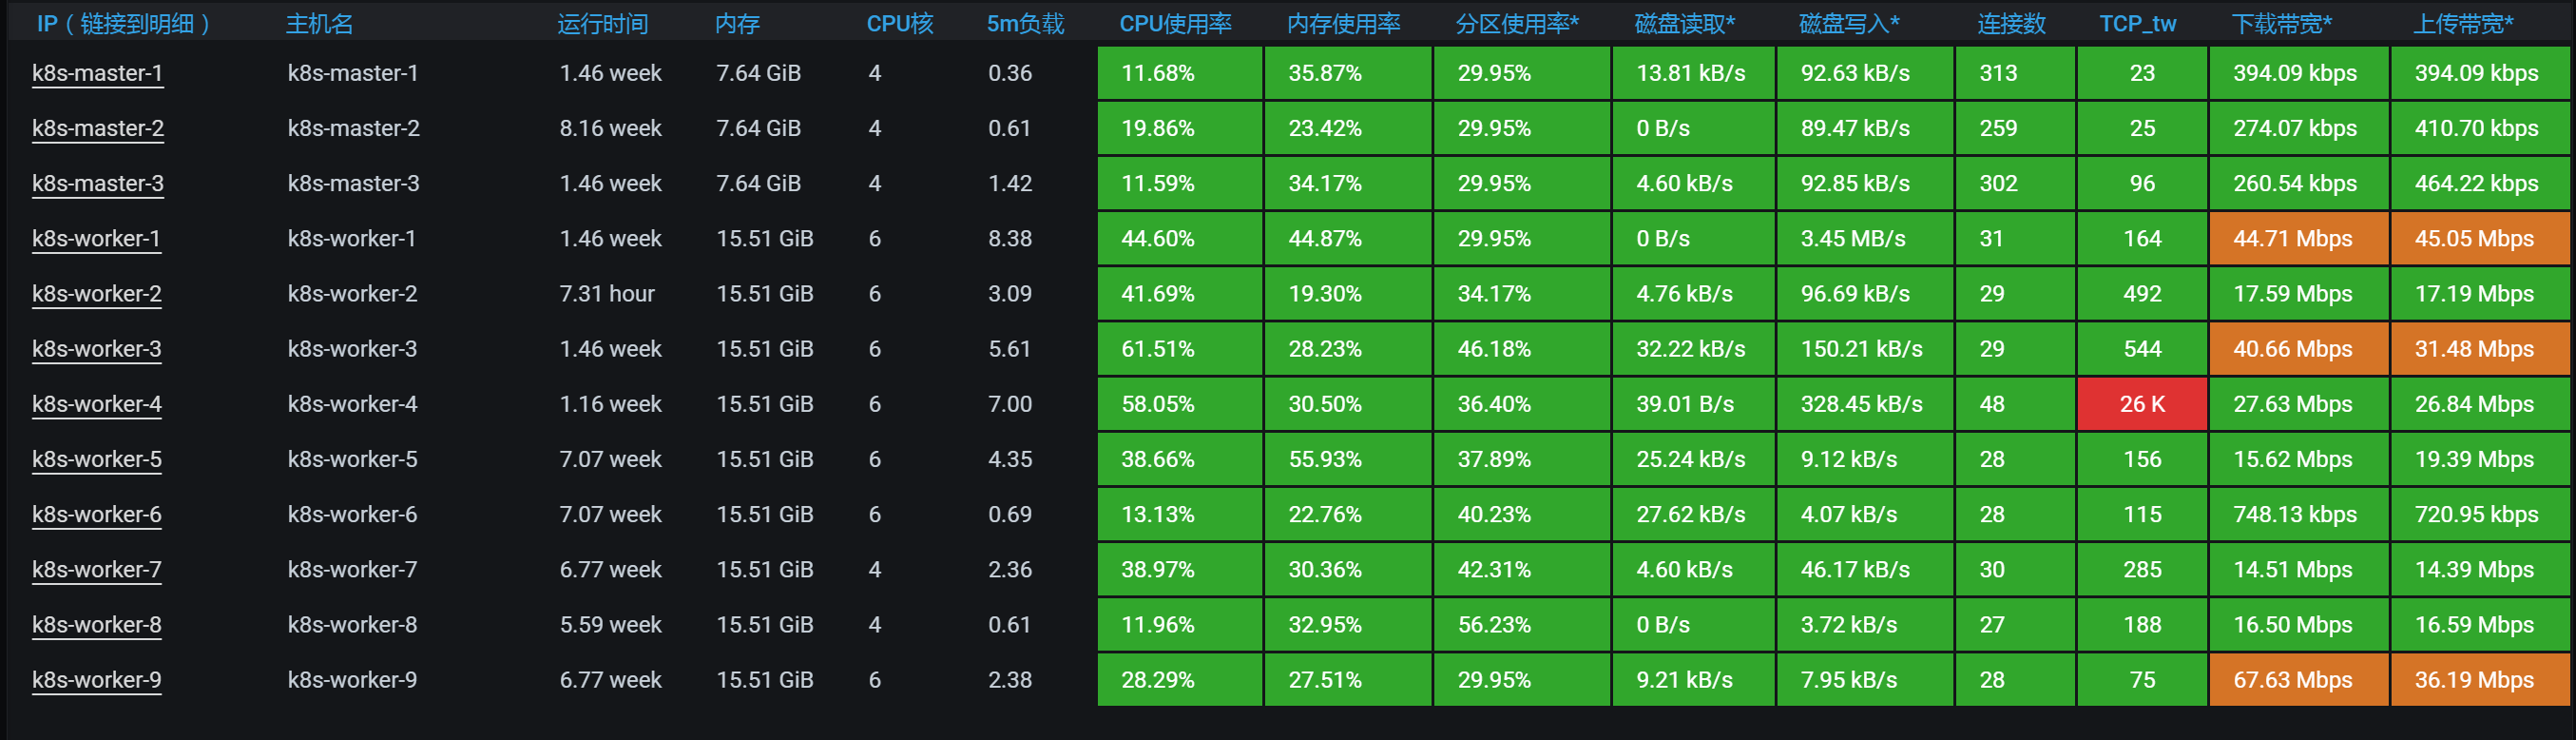Viewport: 2576px width, 740px height.
Task: Follow the k8s-worker-9 link in IP column
Action: pyautogui.click(x=97, y=680)
